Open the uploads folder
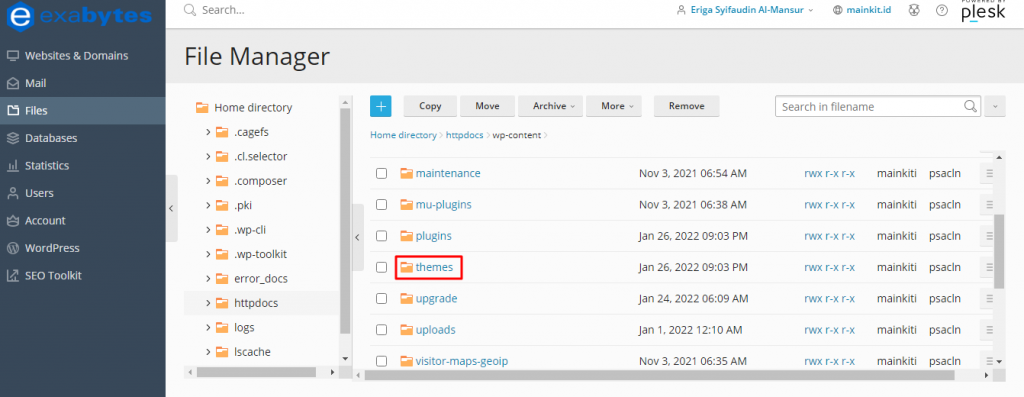The width and height of the screenshot is (1024, 397). click(436, 330)
